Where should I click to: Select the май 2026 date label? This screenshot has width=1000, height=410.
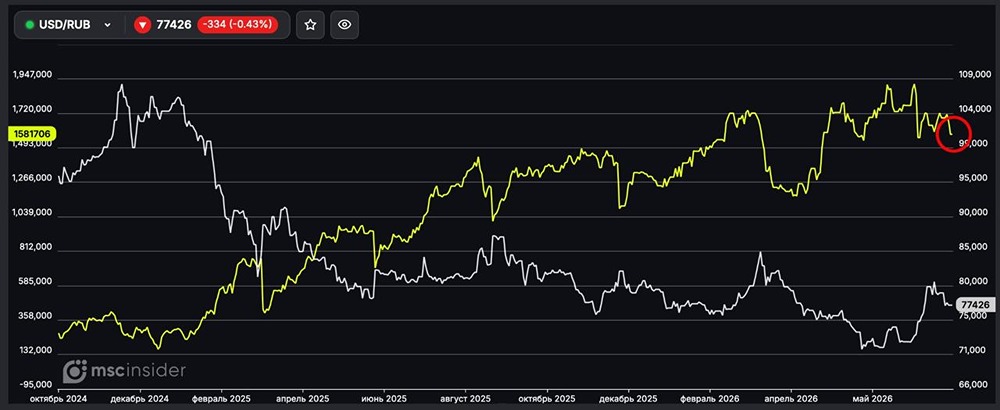point(872,397)
